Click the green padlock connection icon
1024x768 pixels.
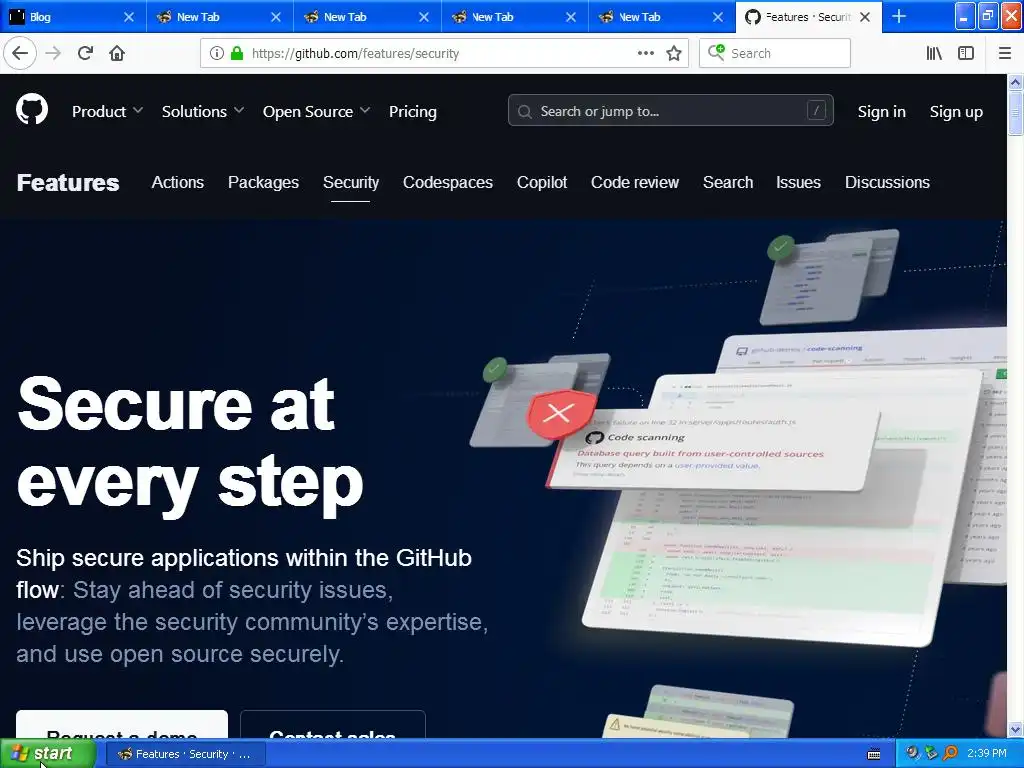point(236,53)
